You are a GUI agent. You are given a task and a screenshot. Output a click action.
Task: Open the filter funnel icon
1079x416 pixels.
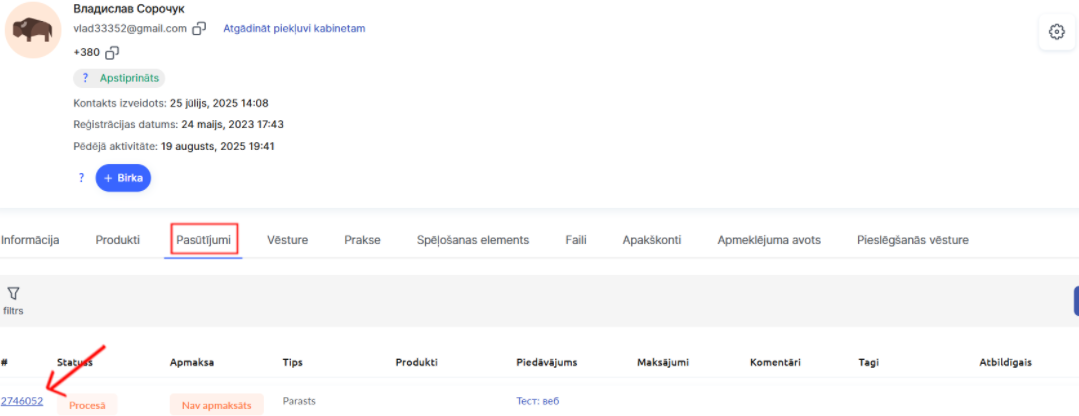(x=12, y=294)
